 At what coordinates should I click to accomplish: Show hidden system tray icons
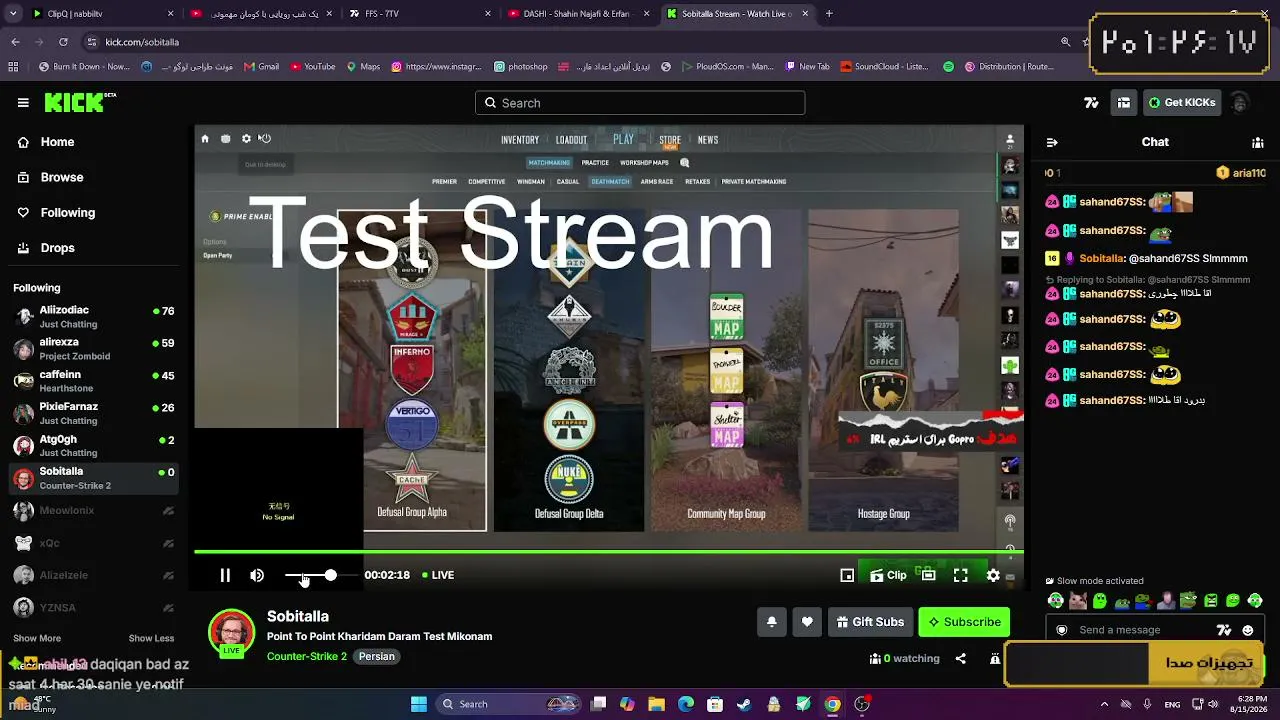point(1104,704)
